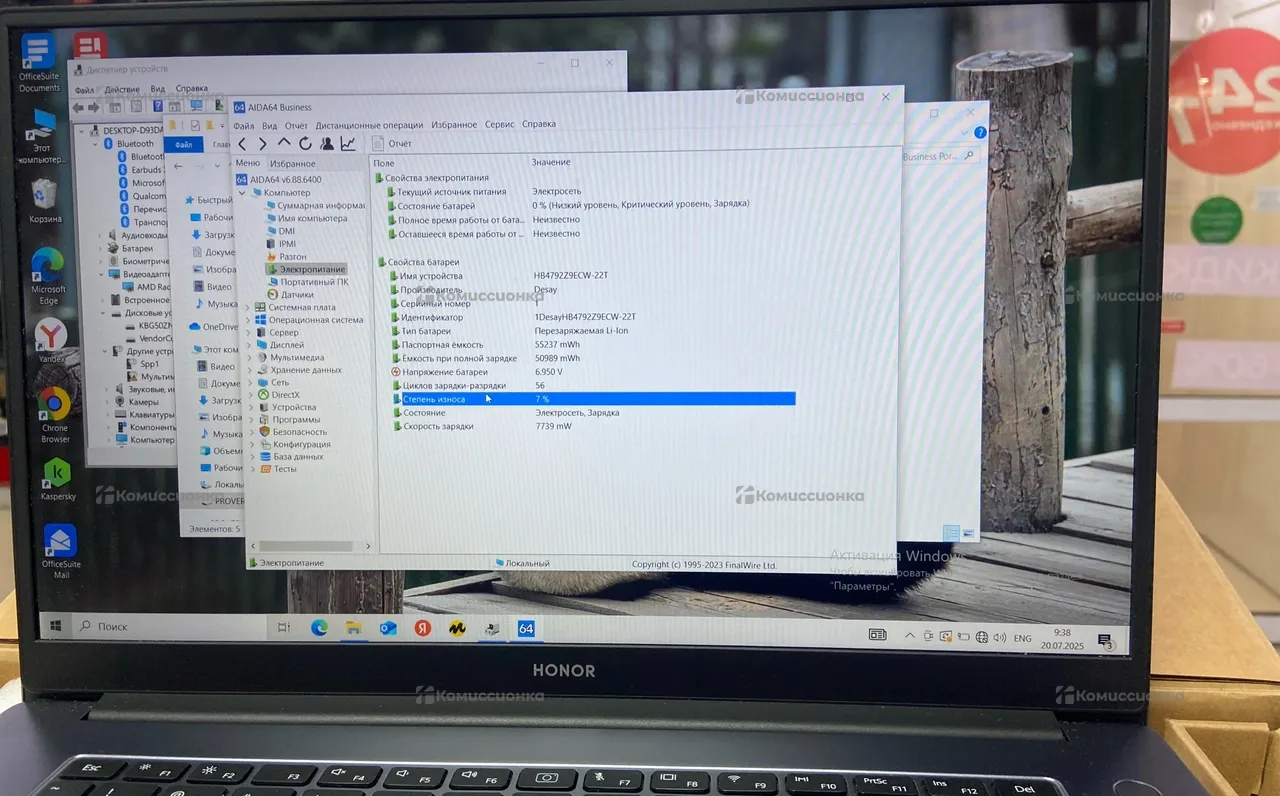Expand the Операционная система tree node

coord(249,321)
